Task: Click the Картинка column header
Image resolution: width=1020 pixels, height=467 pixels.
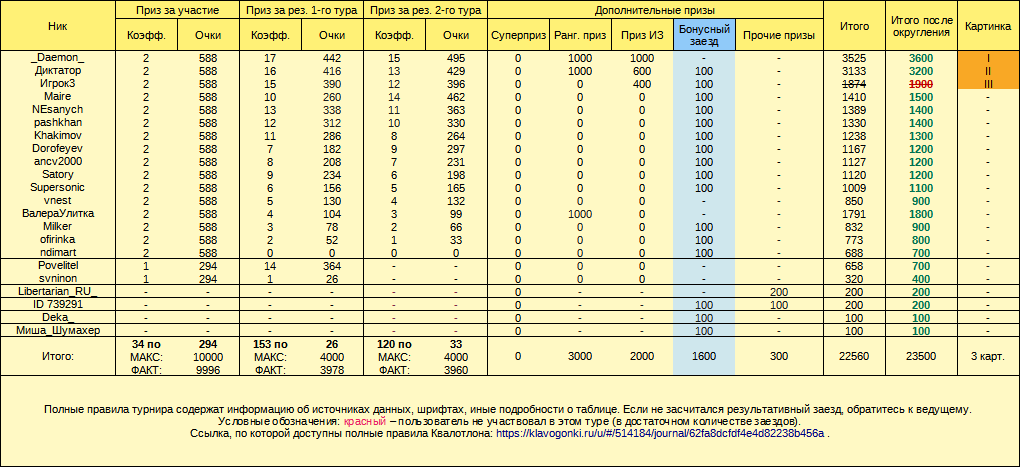Action: tap(988, 26)
